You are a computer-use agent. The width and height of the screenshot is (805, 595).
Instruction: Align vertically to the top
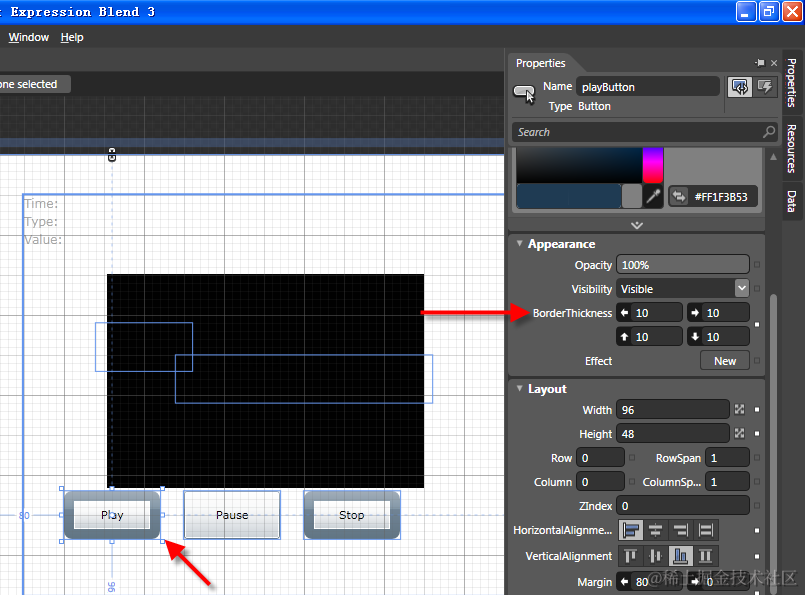[x=631, y=555]
